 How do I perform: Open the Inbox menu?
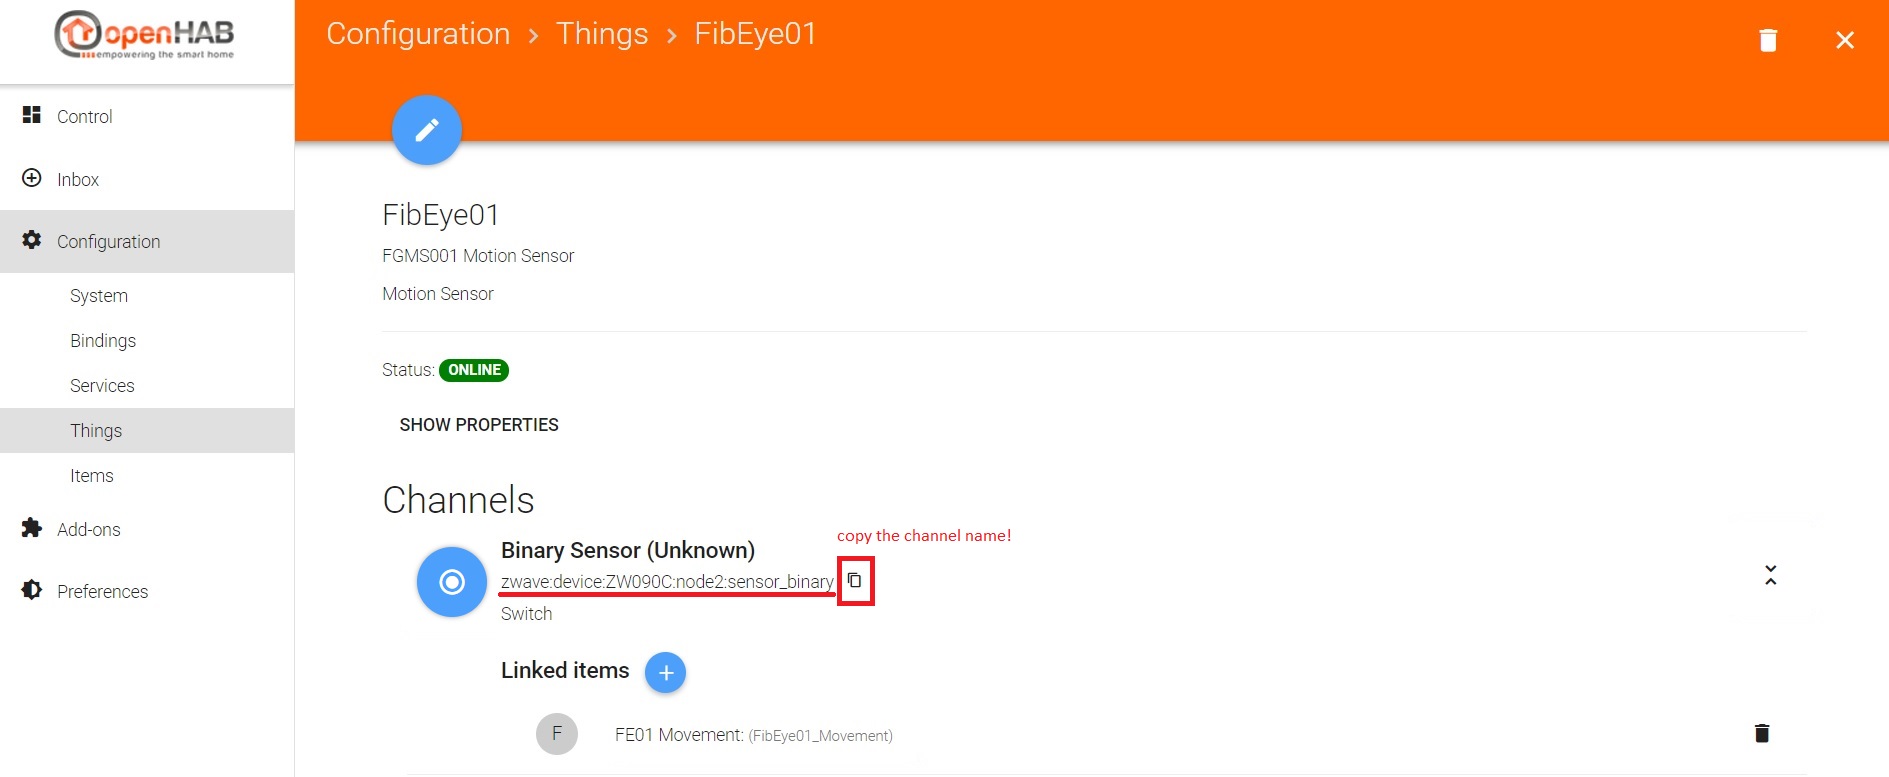(77, 180)
